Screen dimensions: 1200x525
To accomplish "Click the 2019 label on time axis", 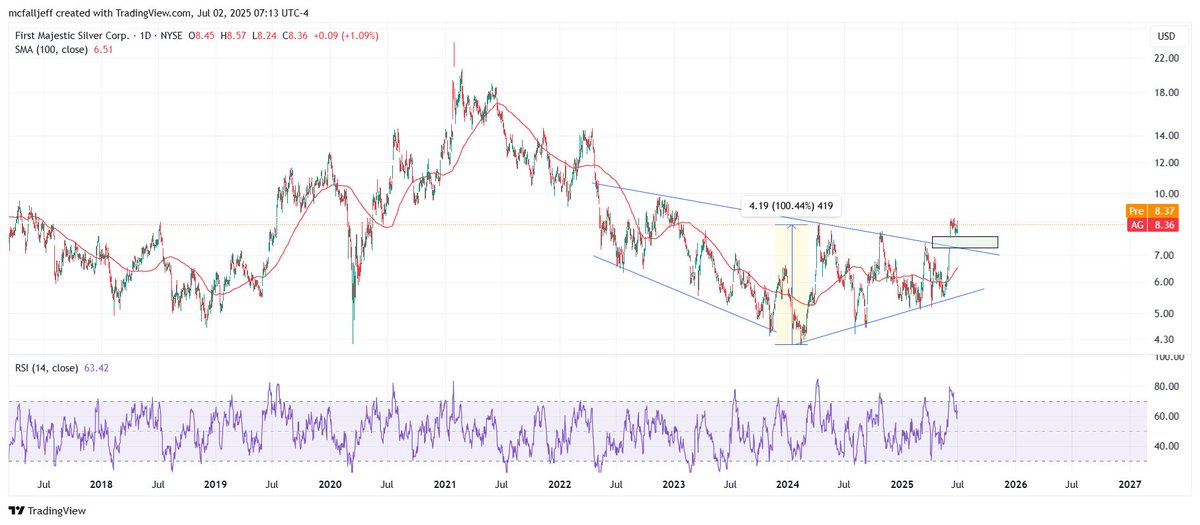I will point(216,483).
